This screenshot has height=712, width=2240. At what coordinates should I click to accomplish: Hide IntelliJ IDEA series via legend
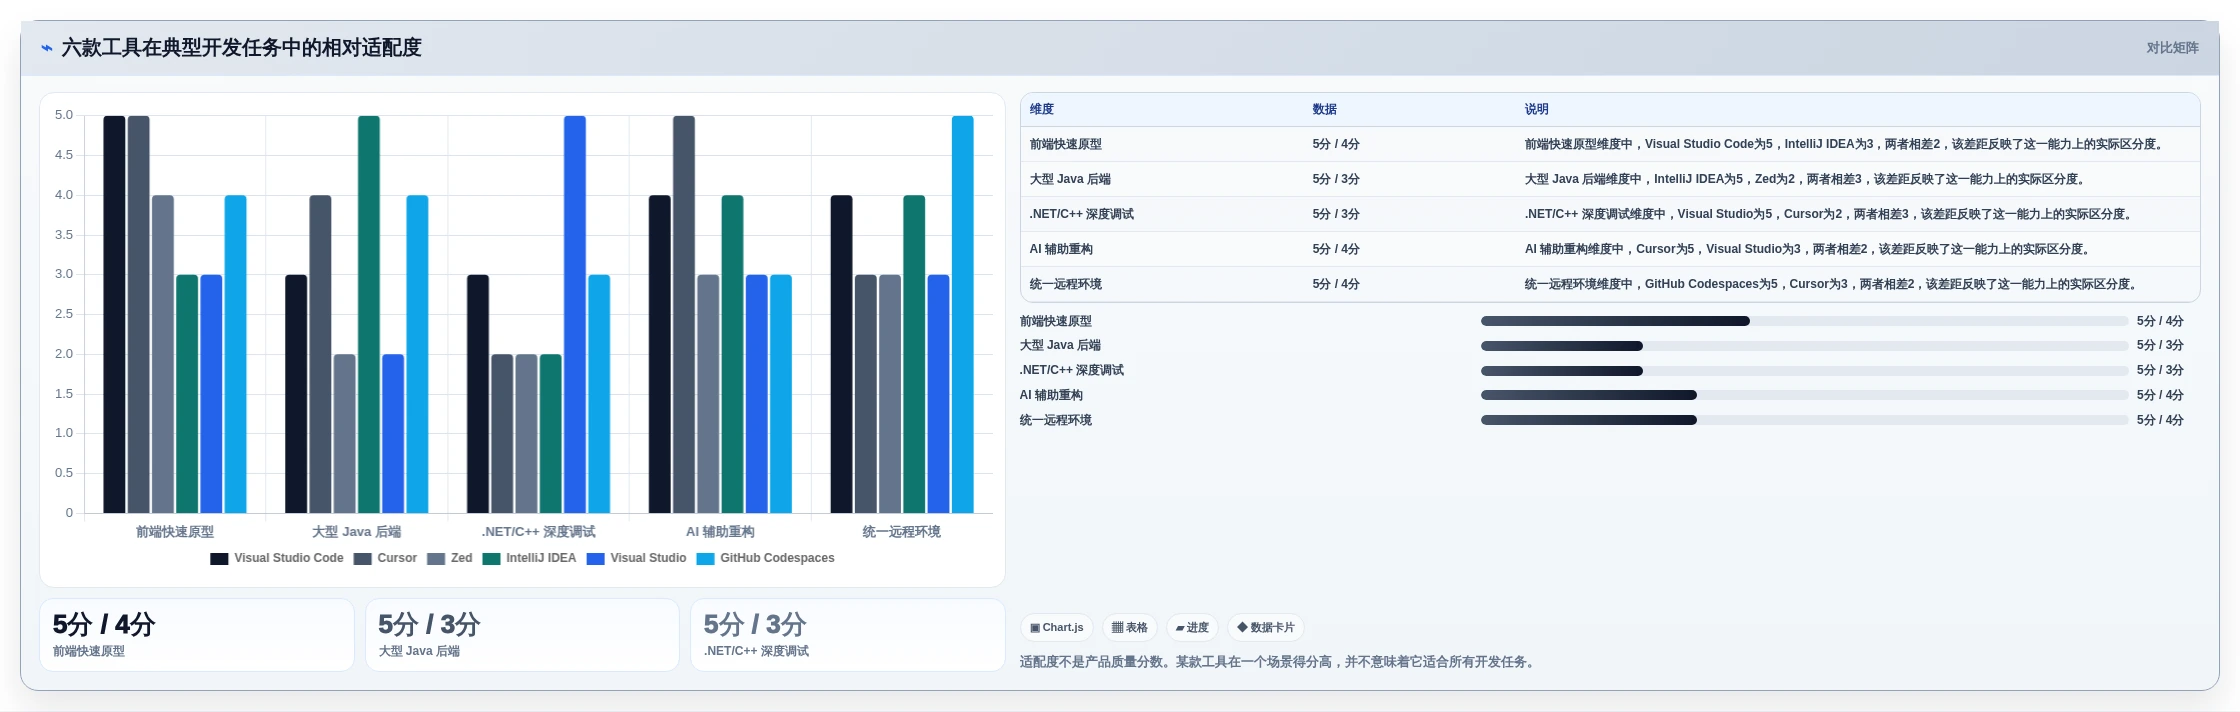tap(529, 558)
